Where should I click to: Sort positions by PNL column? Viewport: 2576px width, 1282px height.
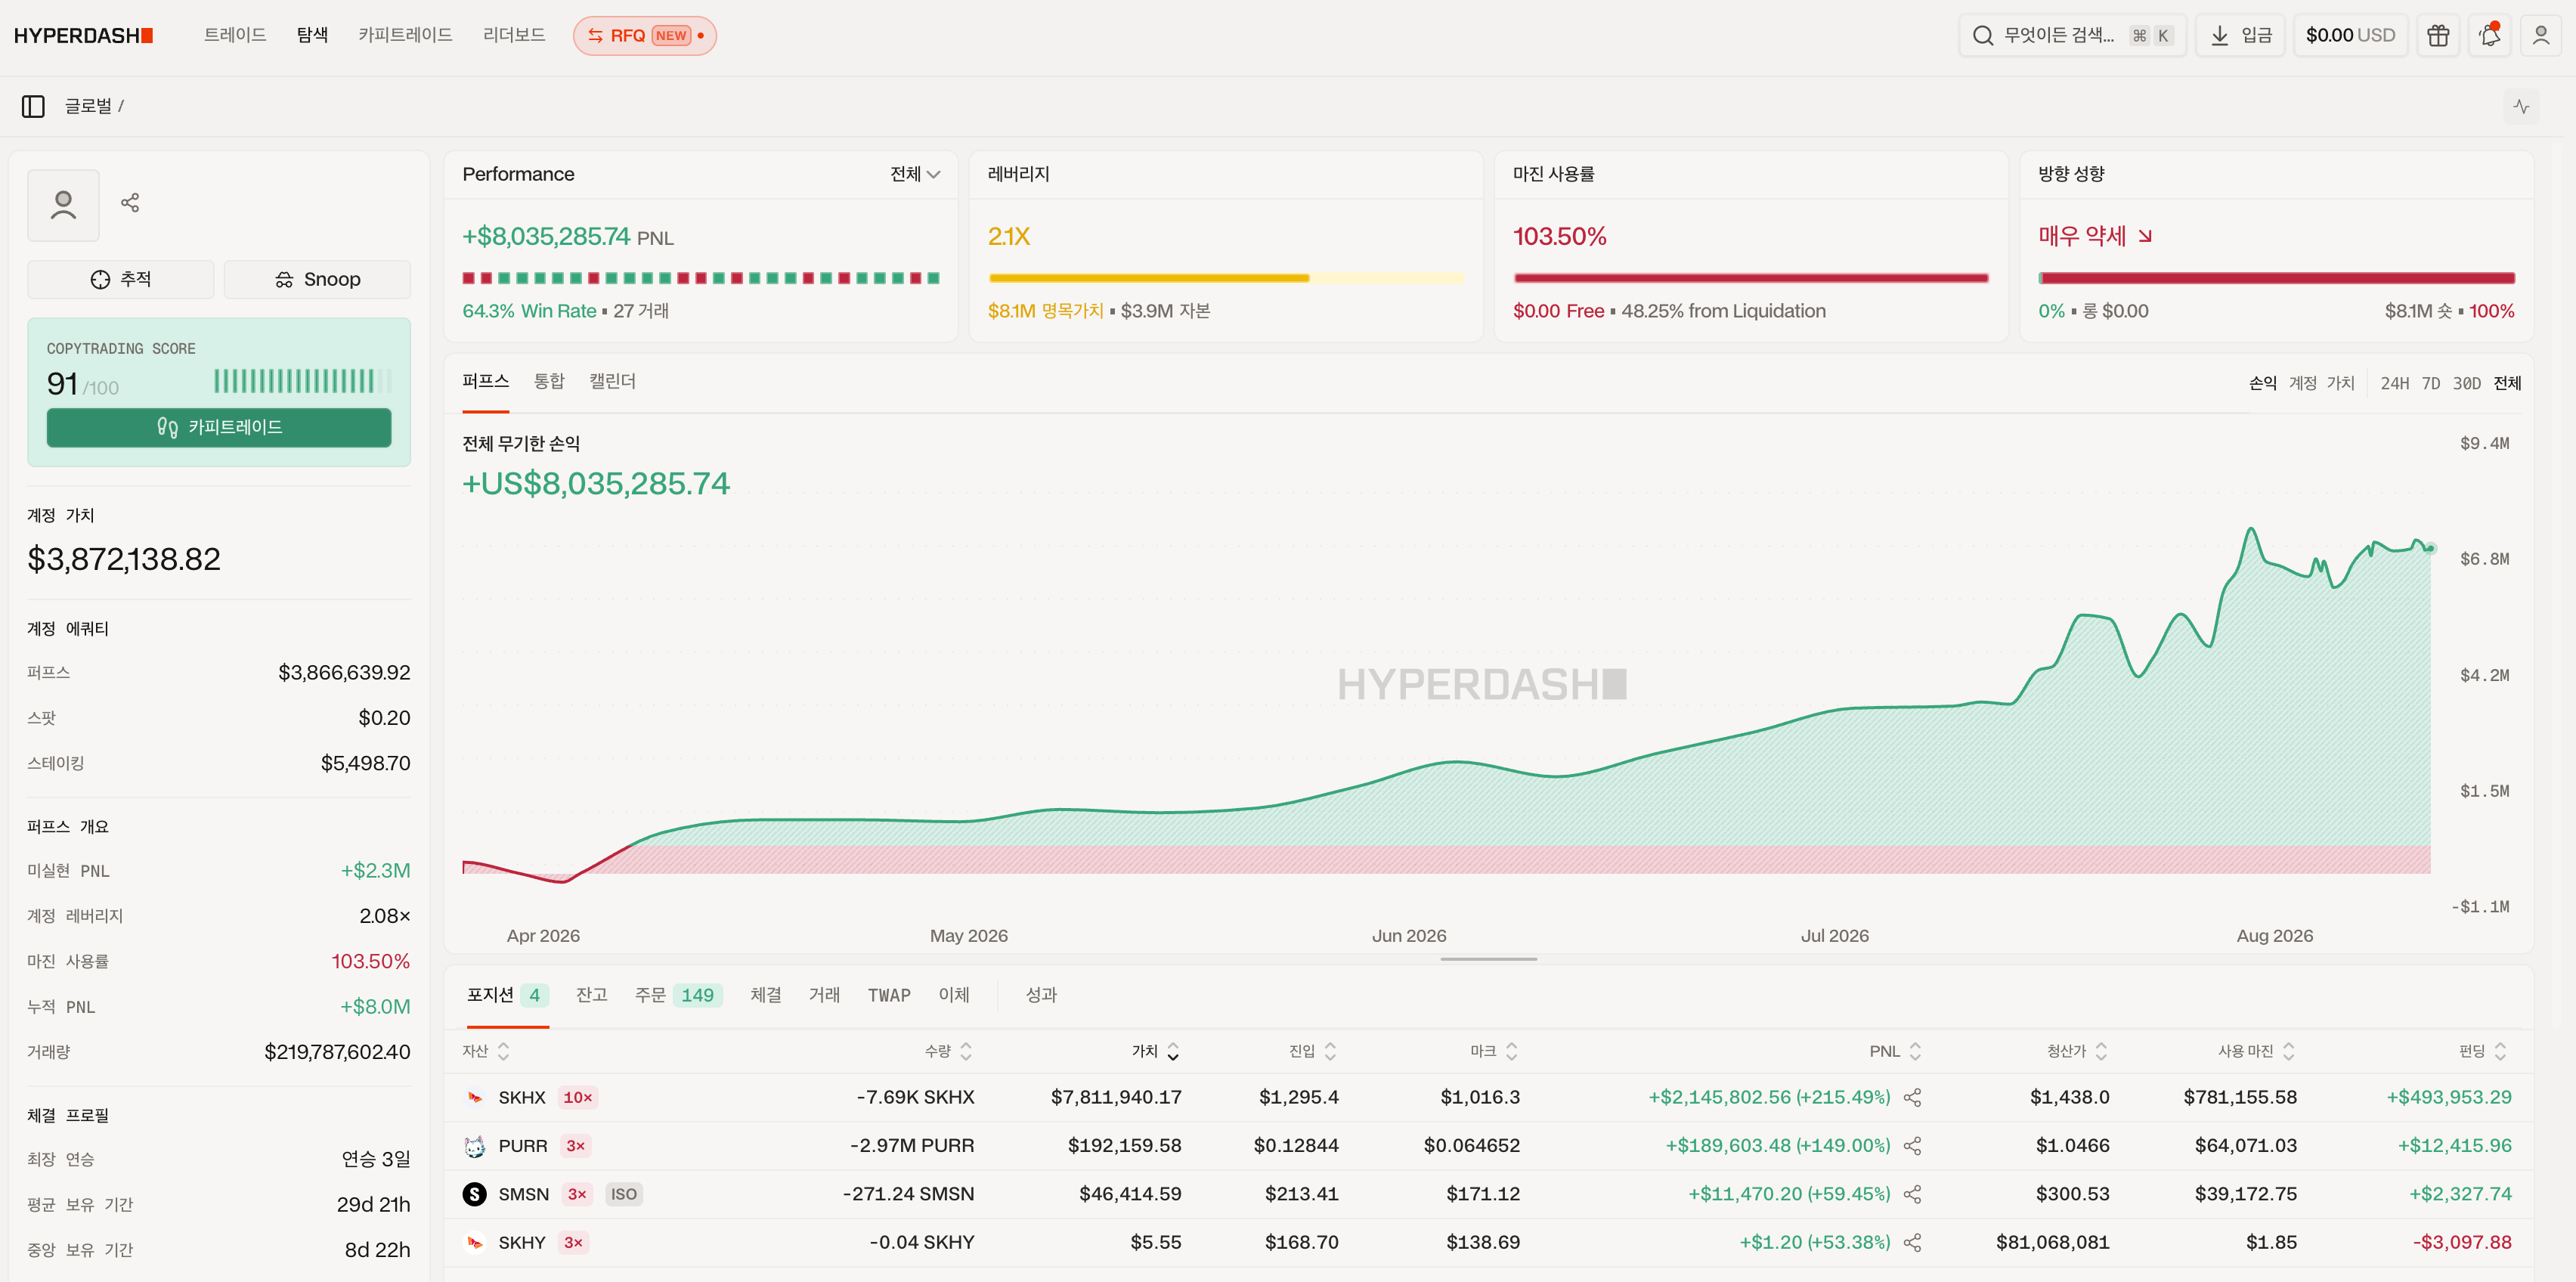[1895, 1051]
